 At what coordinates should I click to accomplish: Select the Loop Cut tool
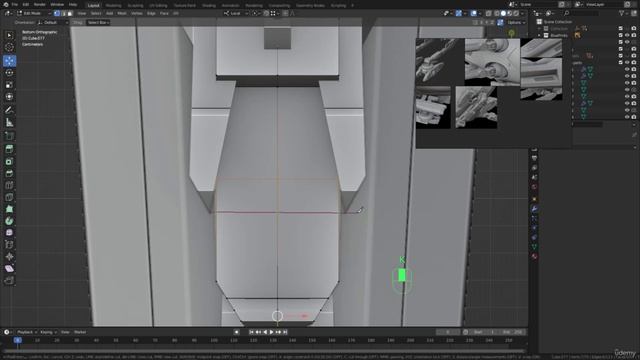click(9, 185)
